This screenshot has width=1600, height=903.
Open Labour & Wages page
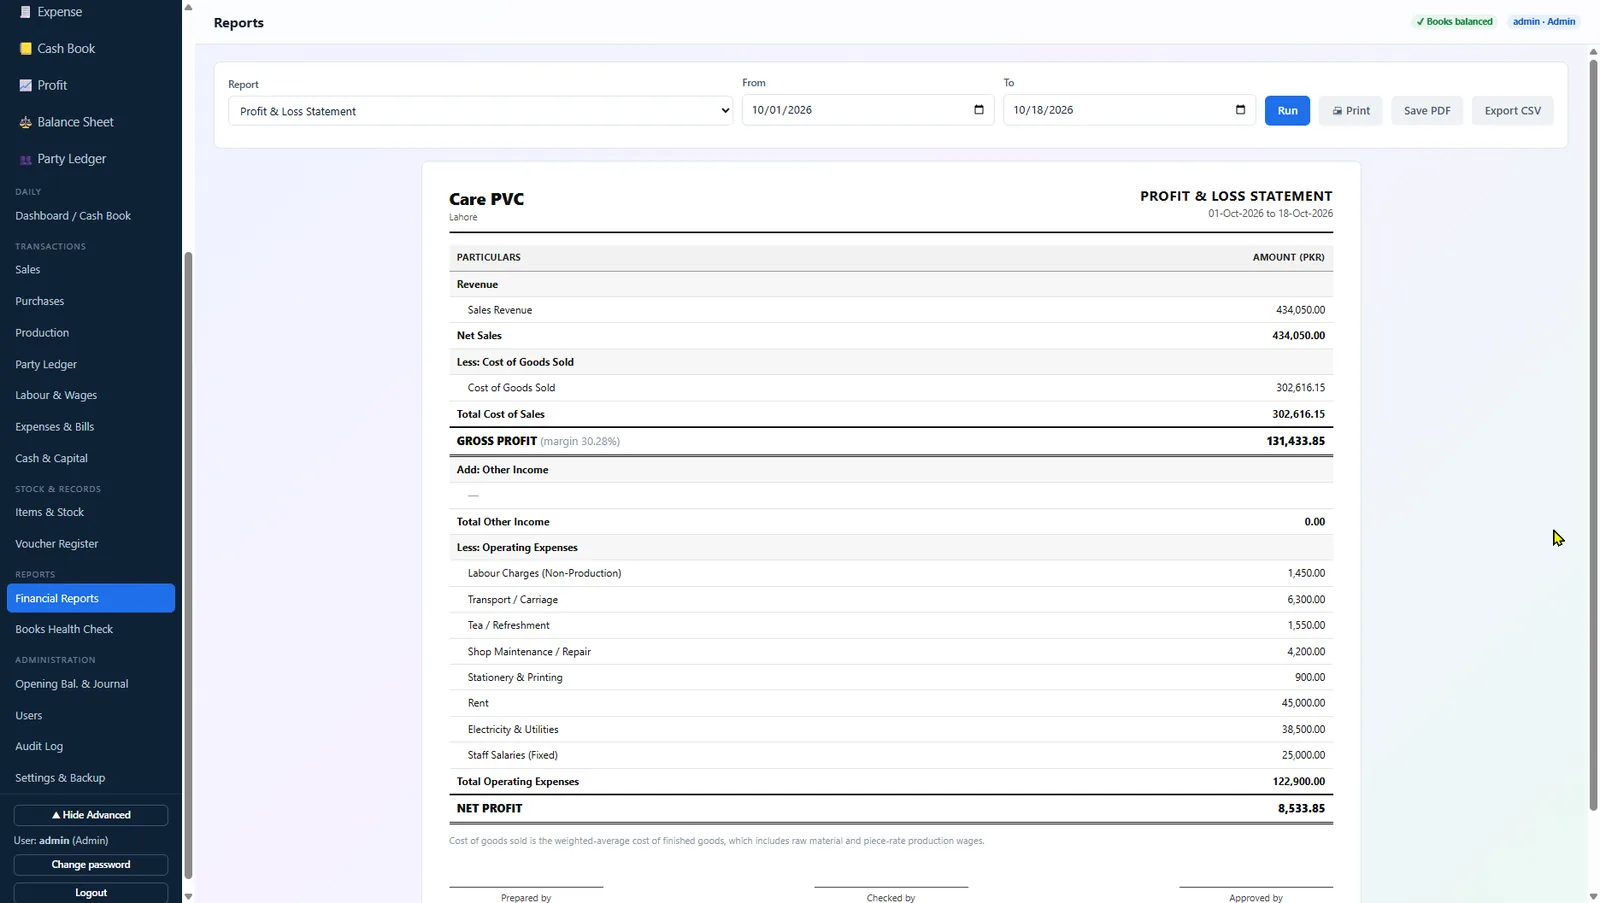click(56, 396)
